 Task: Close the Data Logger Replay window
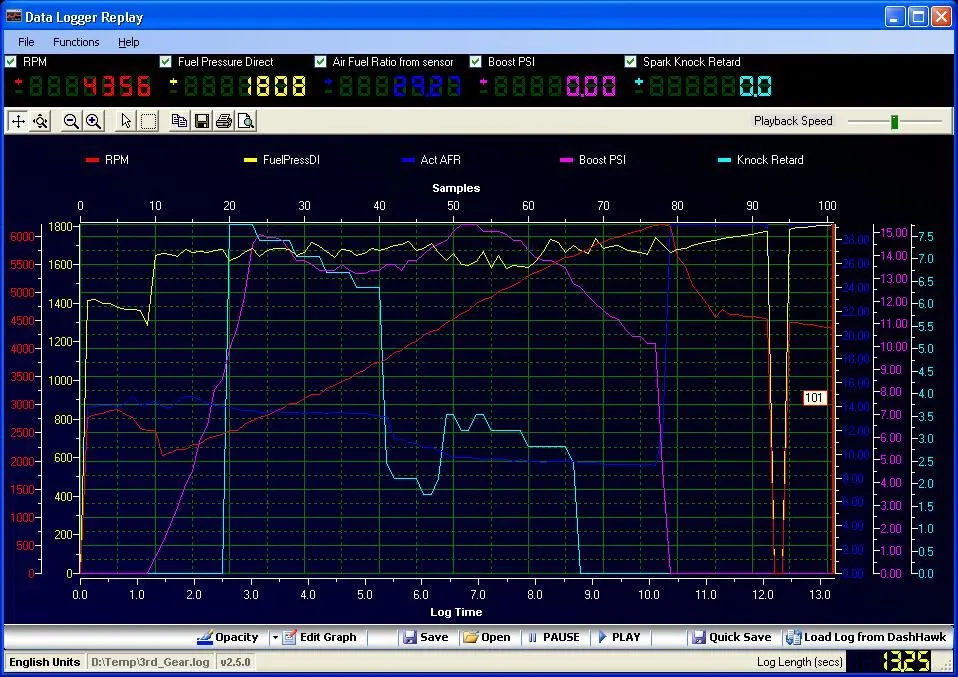click(x=941, y=16)
